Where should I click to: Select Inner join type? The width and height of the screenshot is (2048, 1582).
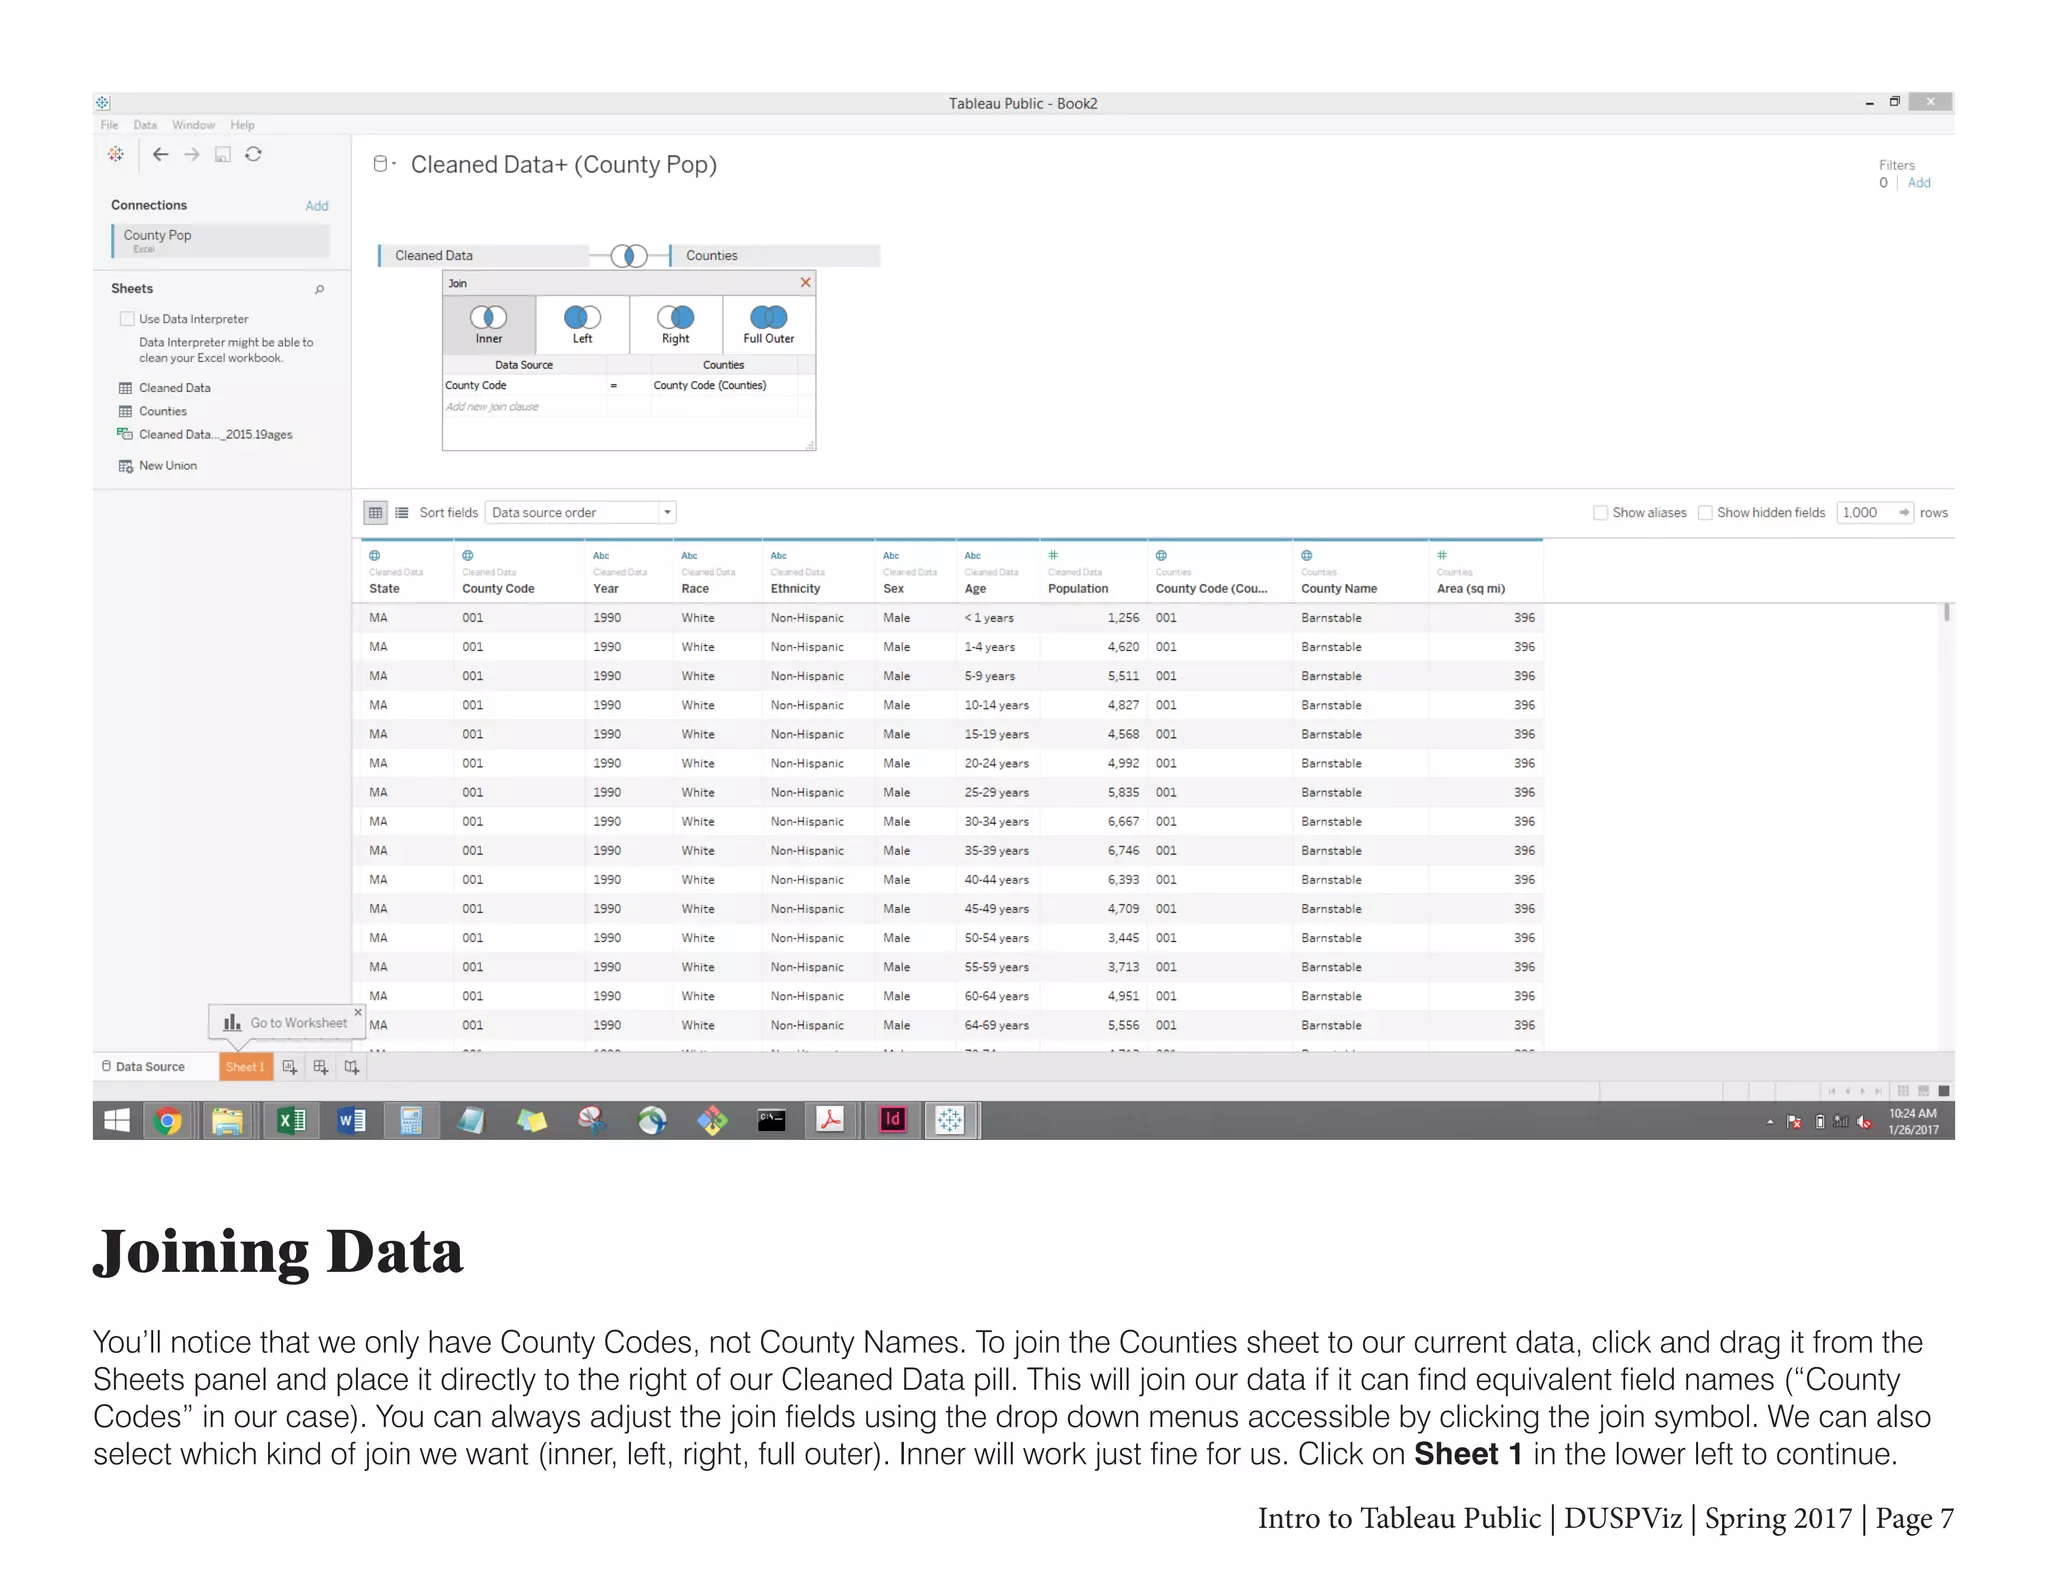pos(489,325)
